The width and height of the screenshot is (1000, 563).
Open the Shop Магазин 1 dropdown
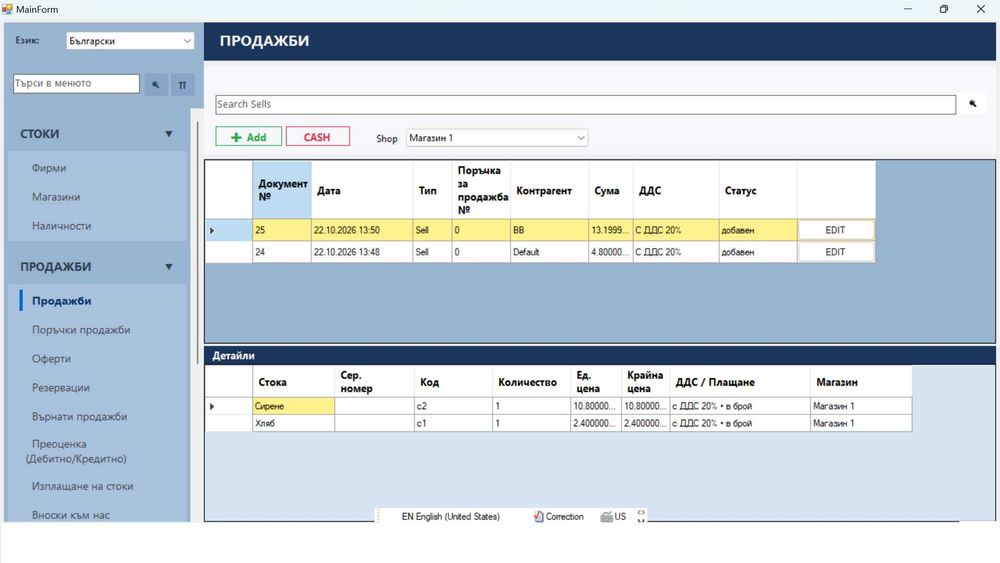[x=497, y=138]
